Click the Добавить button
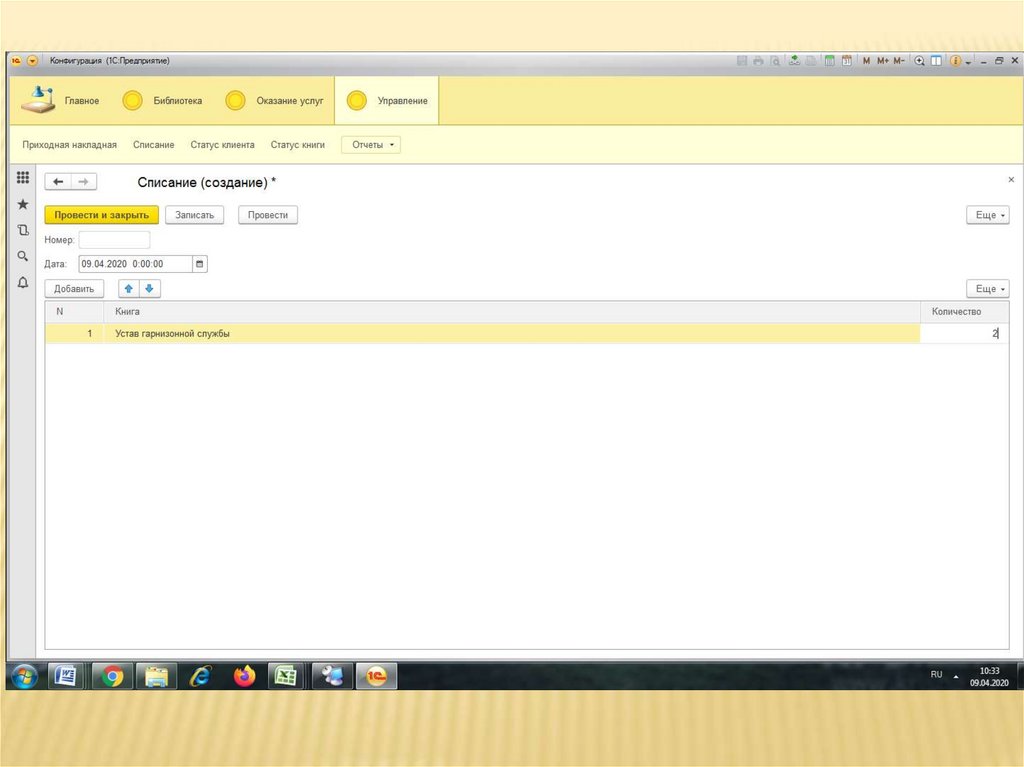The image size is (1024, 767). pos(74,289)
